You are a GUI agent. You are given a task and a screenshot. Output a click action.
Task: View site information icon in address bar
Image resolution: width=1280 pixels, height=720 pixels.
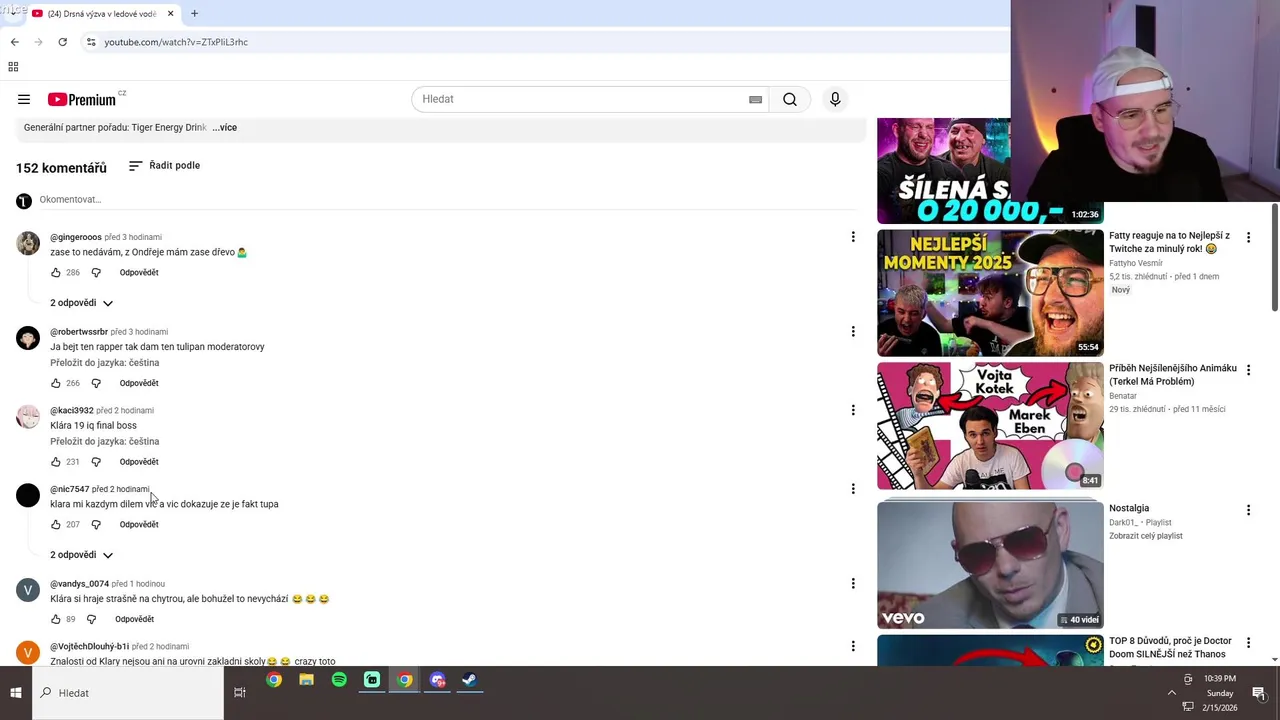pyautogui.click(x=90, y=42)
